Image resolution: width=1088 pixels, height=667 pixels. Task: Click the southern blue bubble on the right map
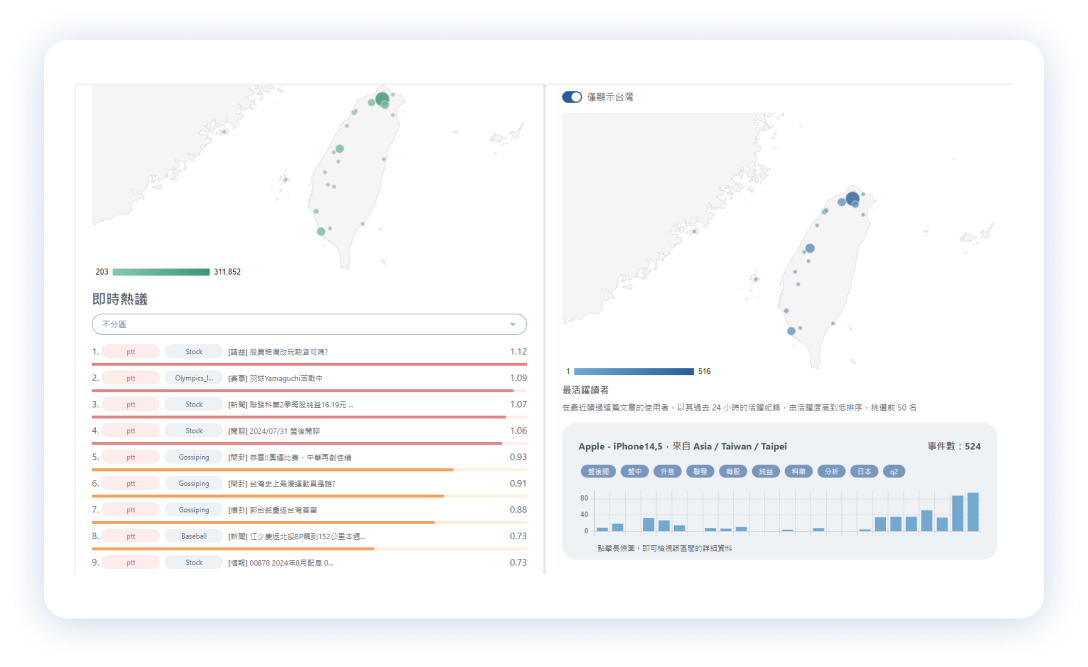(791, 331)
